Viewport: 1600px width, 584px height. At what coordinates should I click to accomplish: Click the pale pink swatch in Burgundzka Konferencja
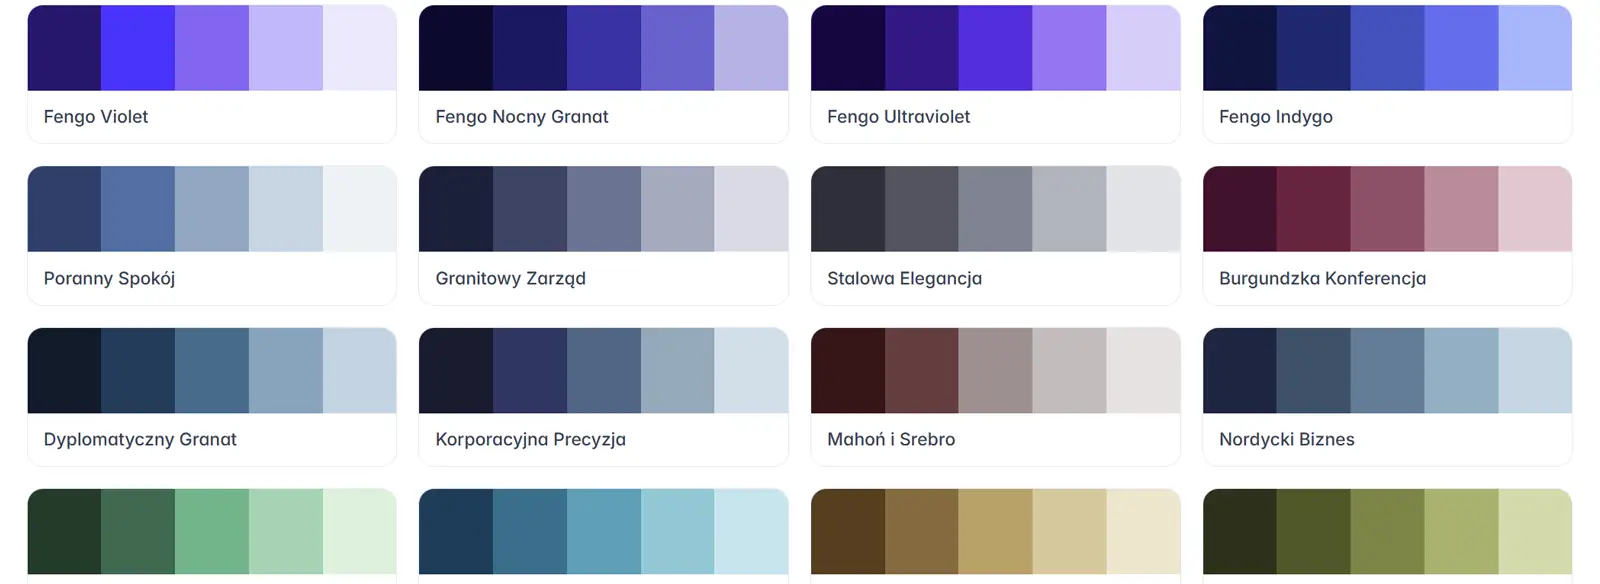coord(1535,209)
